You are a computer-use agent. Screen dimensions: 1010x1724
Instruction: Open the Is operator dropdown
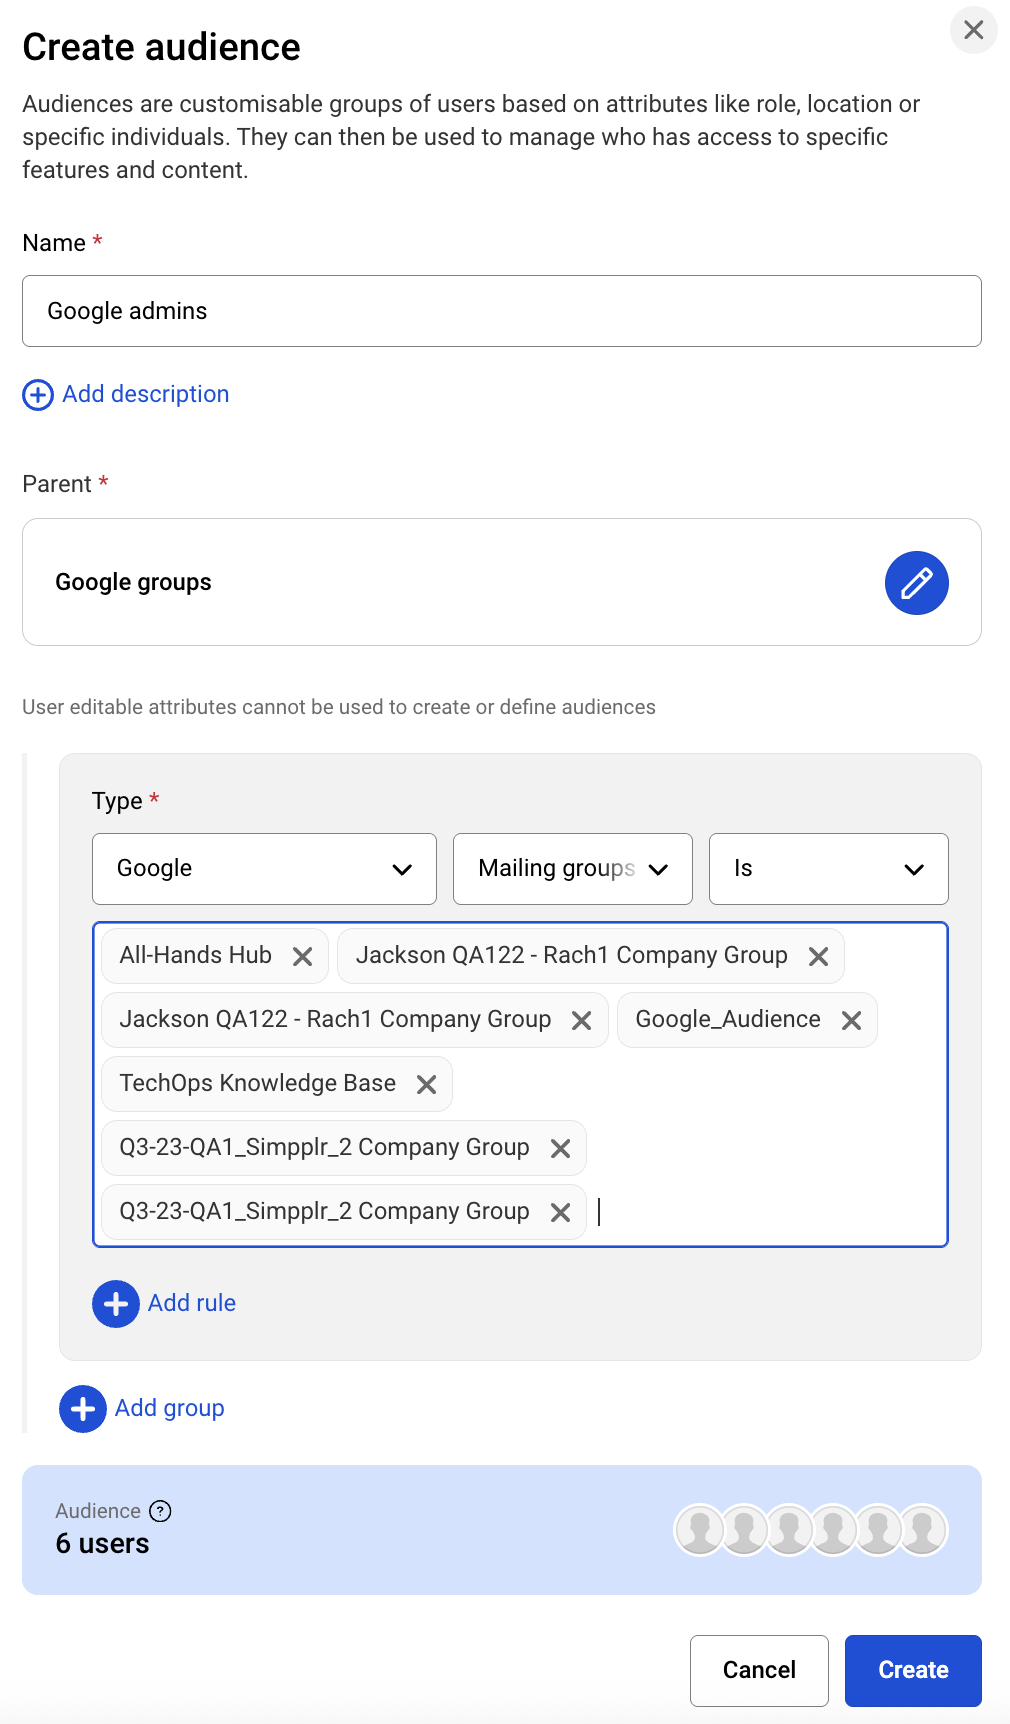coord(828,869)
